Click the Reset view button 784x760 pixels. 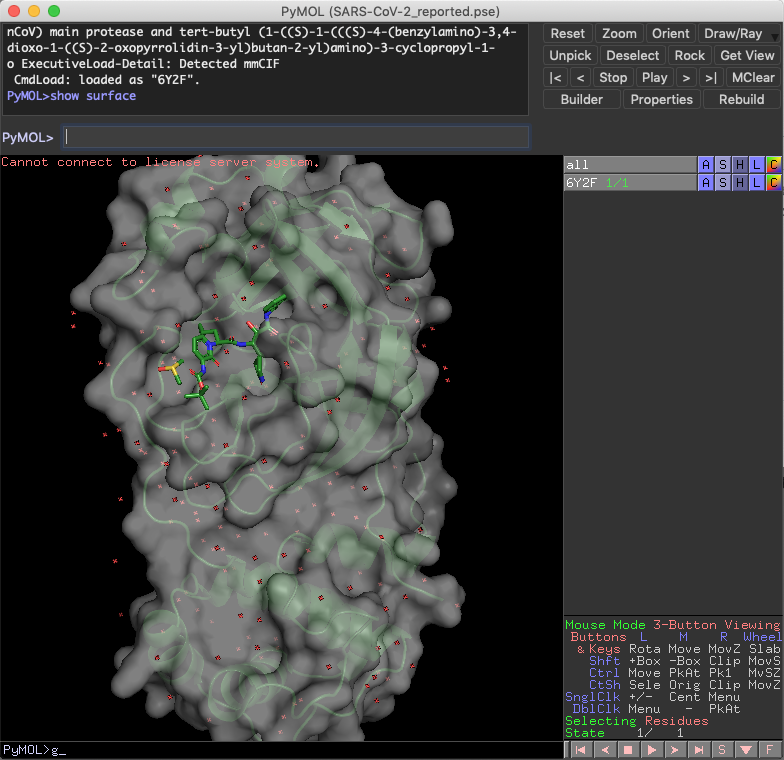568,34
